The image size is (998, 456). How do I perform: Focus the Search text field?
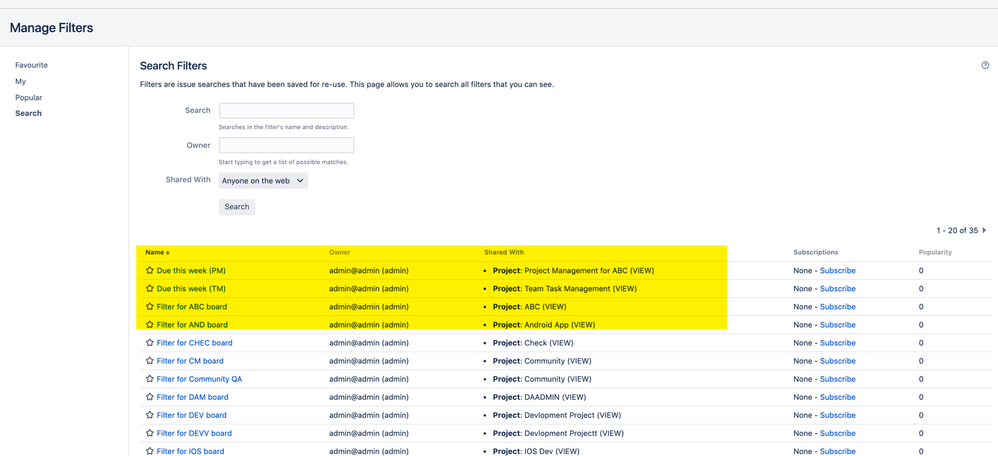[286, 111]
